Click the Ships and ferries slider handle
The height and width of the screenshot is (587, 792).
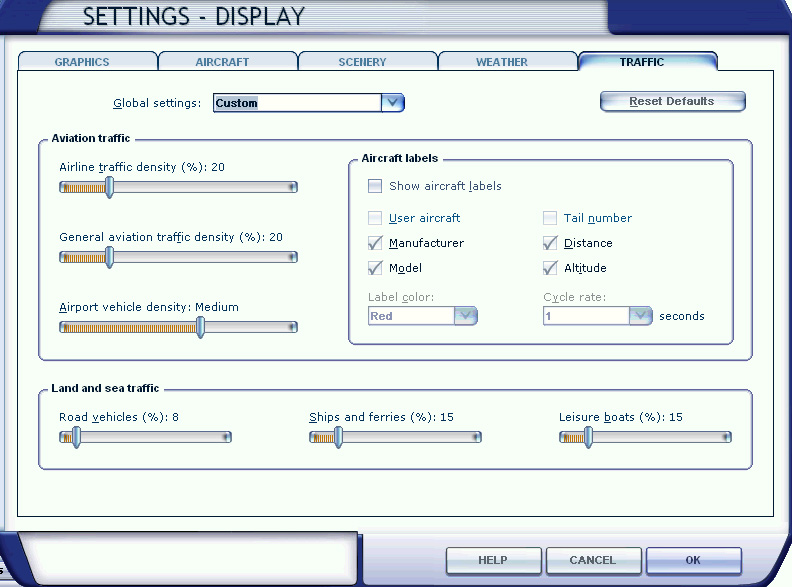click(338, 437)
